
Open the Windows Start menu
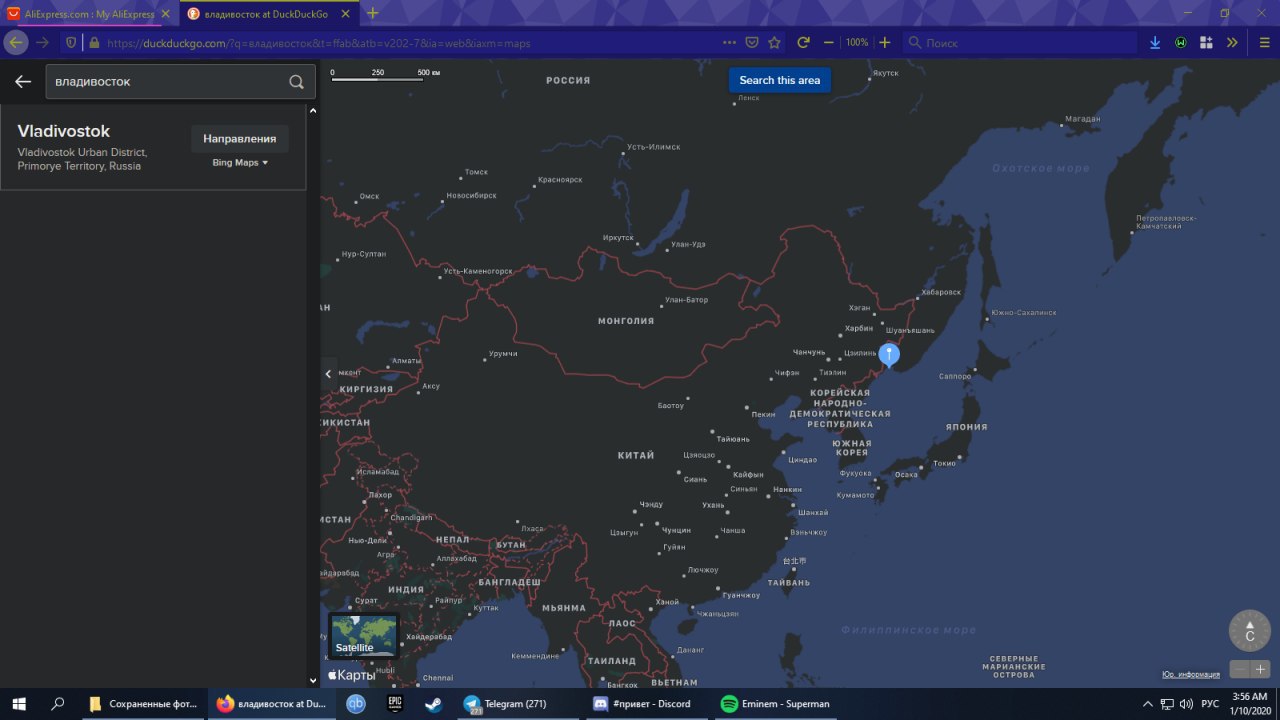[x=20, y=704]
